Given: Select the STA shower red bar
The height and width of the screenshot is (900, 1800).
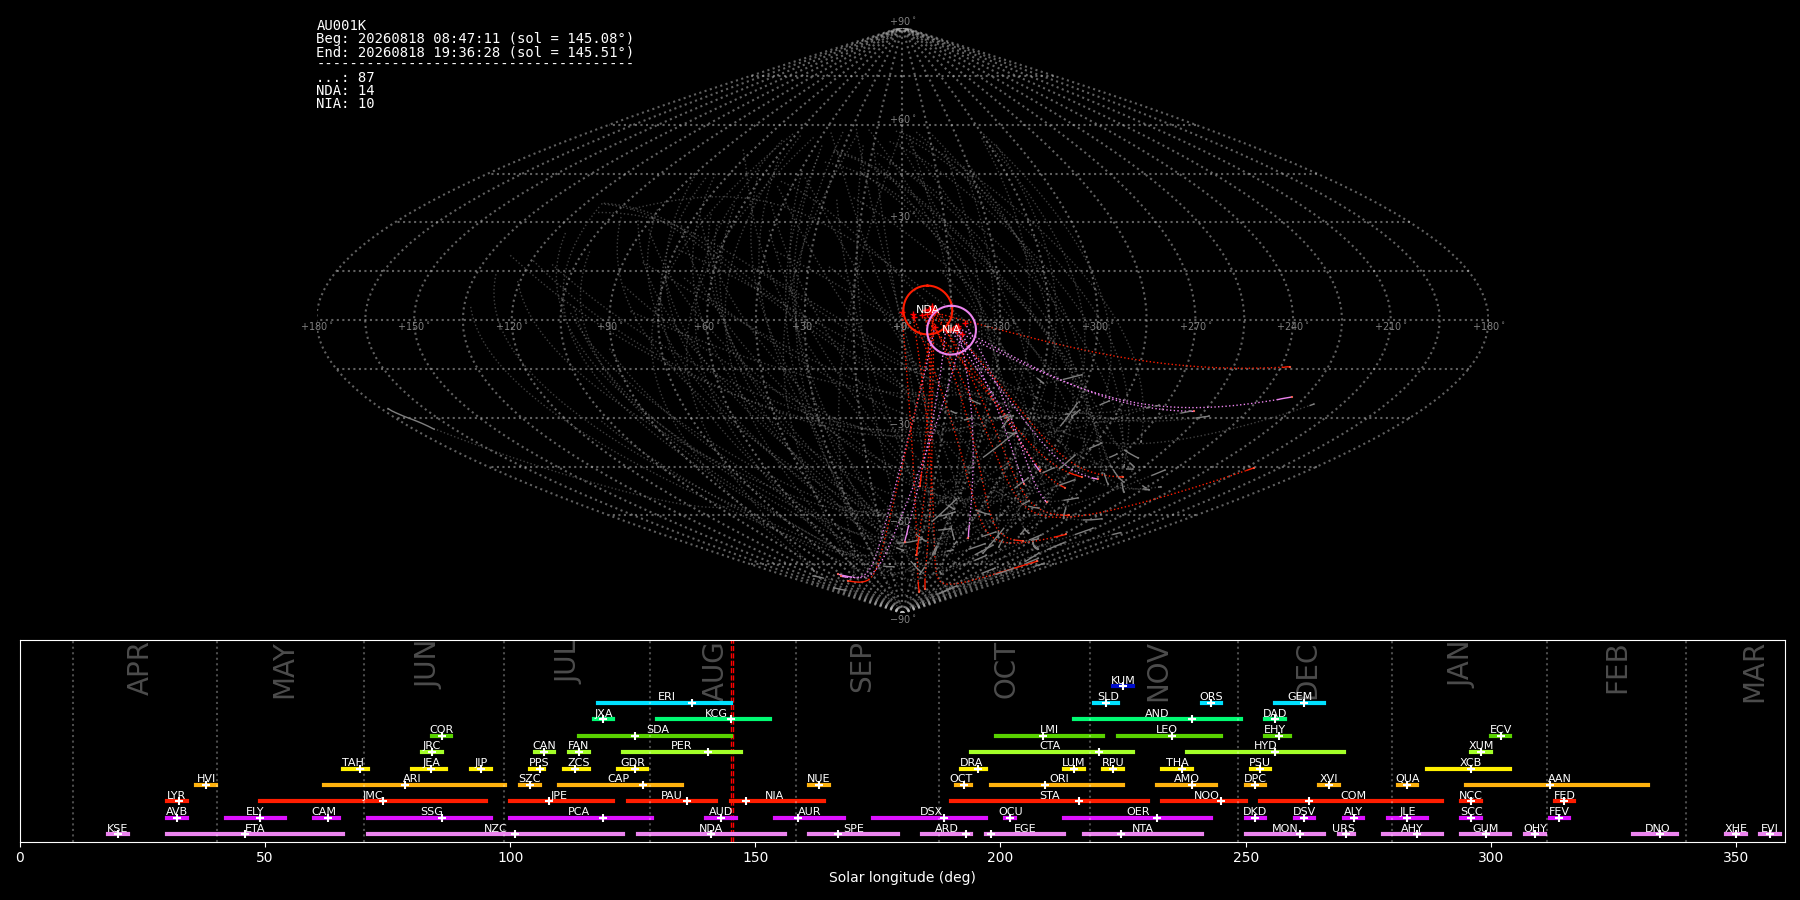Looking at the screenshot, I should click(x=1049, y=801).
